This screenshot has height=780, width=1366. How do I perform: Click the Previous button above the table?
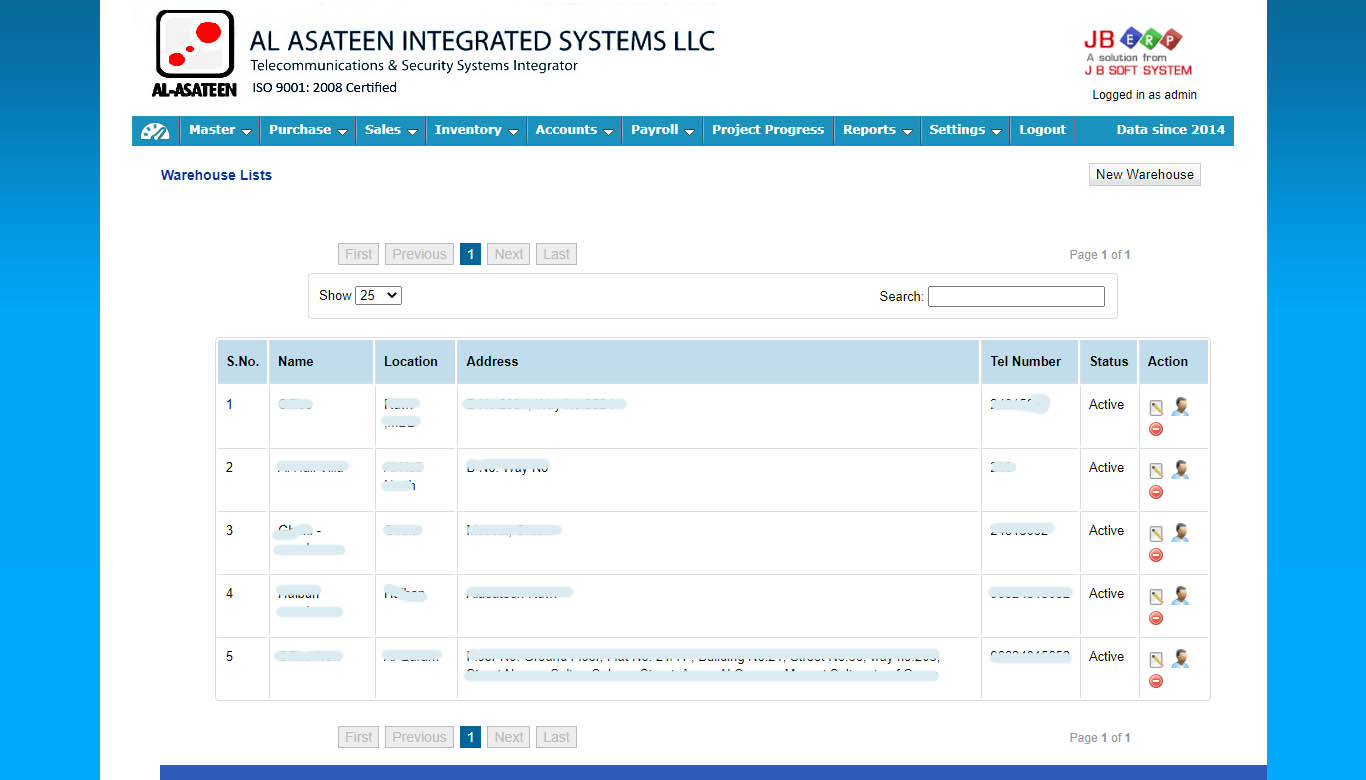click(x=419, y=254)
